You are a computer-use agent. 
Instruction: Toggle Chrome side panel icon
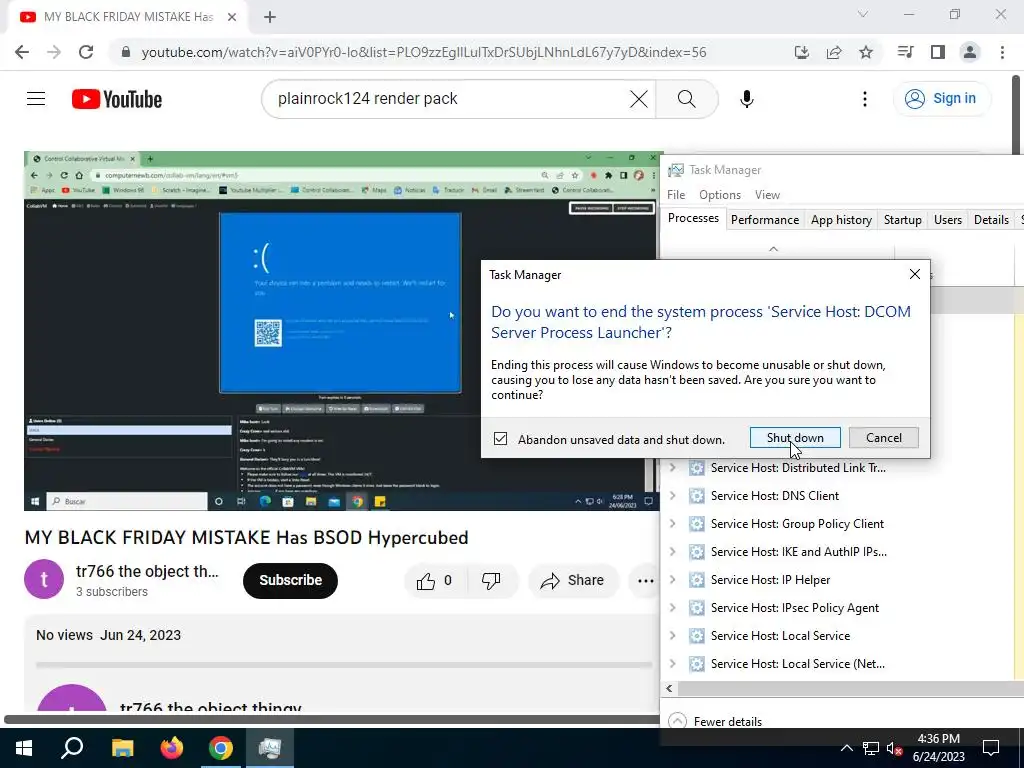tap(938, 52)
